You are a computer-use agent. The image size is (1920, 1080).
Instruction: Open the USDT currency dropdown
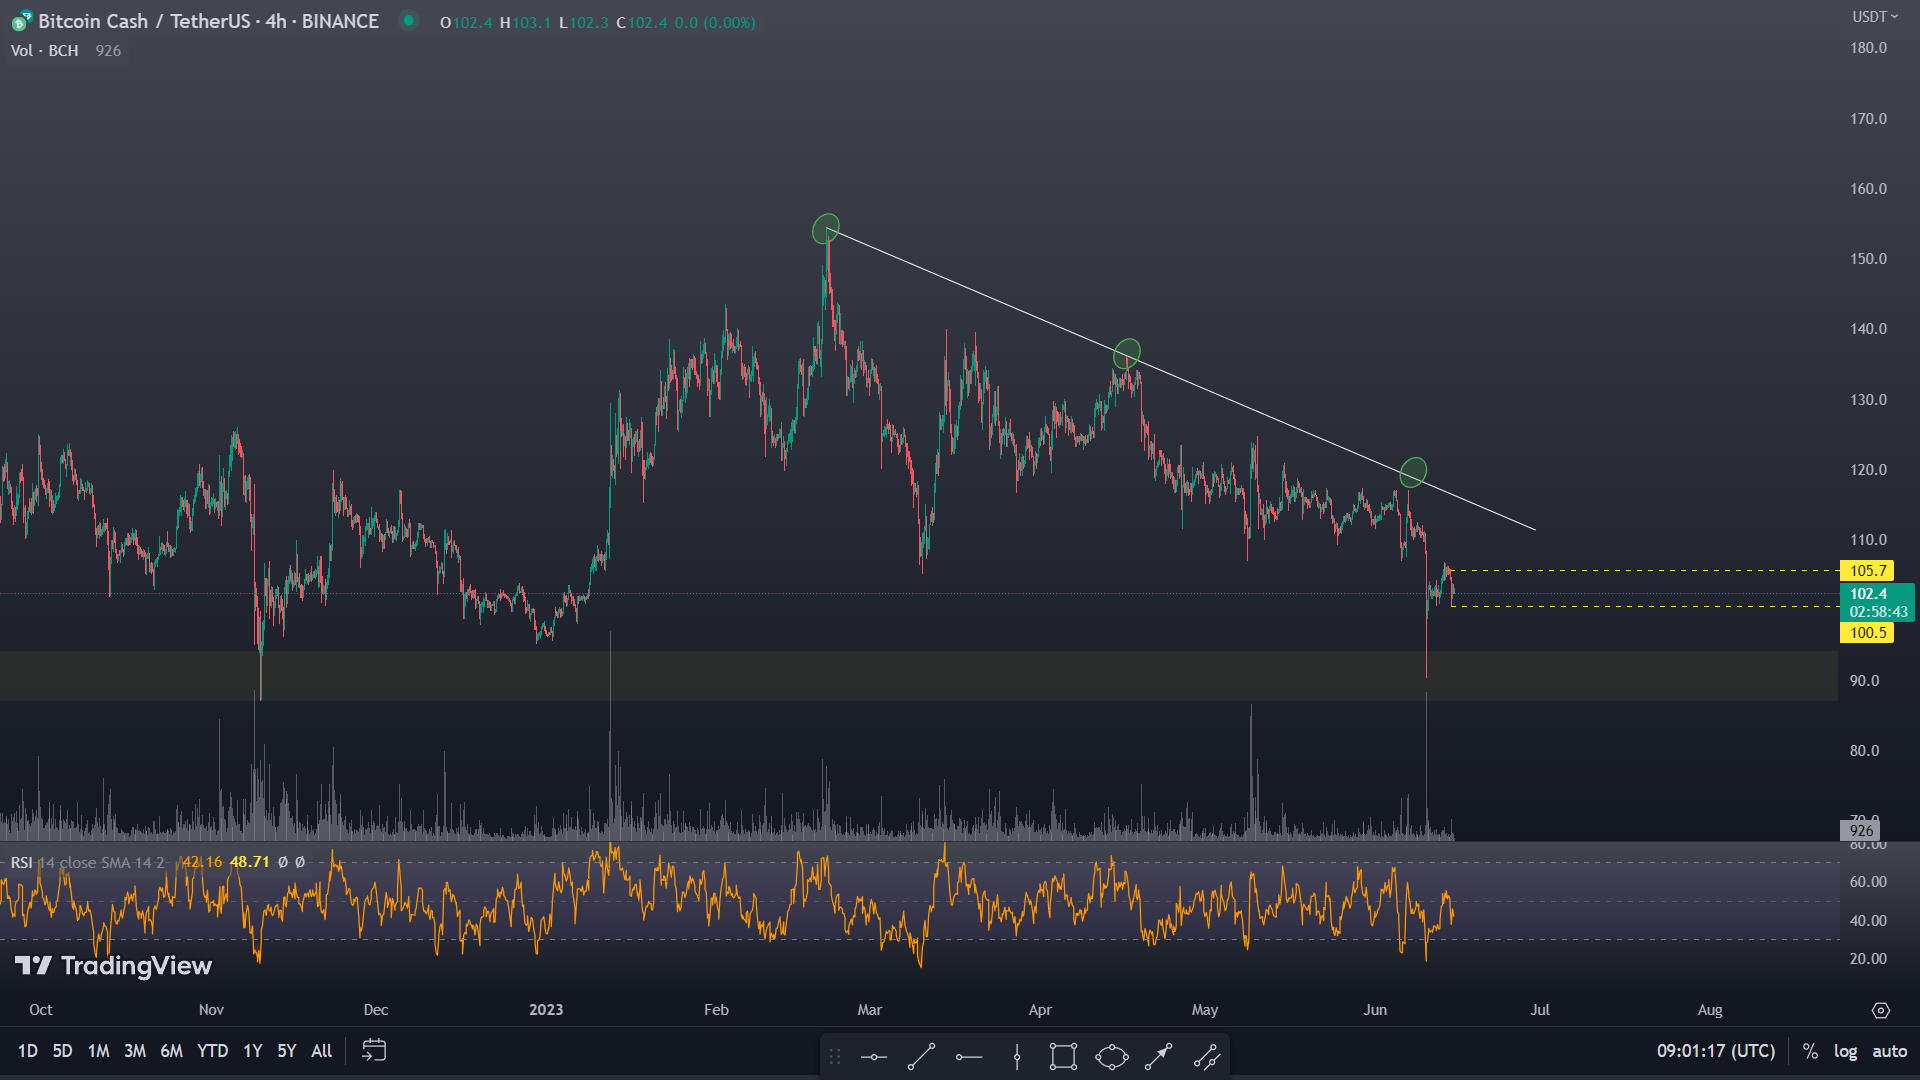[1874, 17]
